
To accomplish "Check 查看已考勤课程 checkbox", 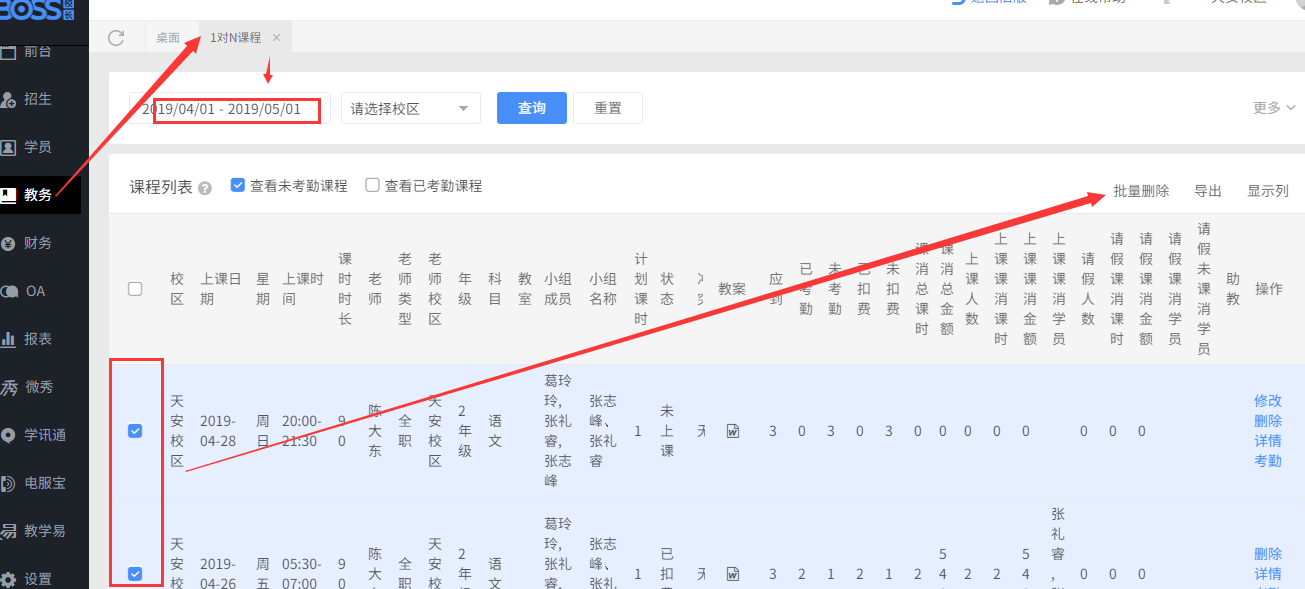I will pos(372,186).
